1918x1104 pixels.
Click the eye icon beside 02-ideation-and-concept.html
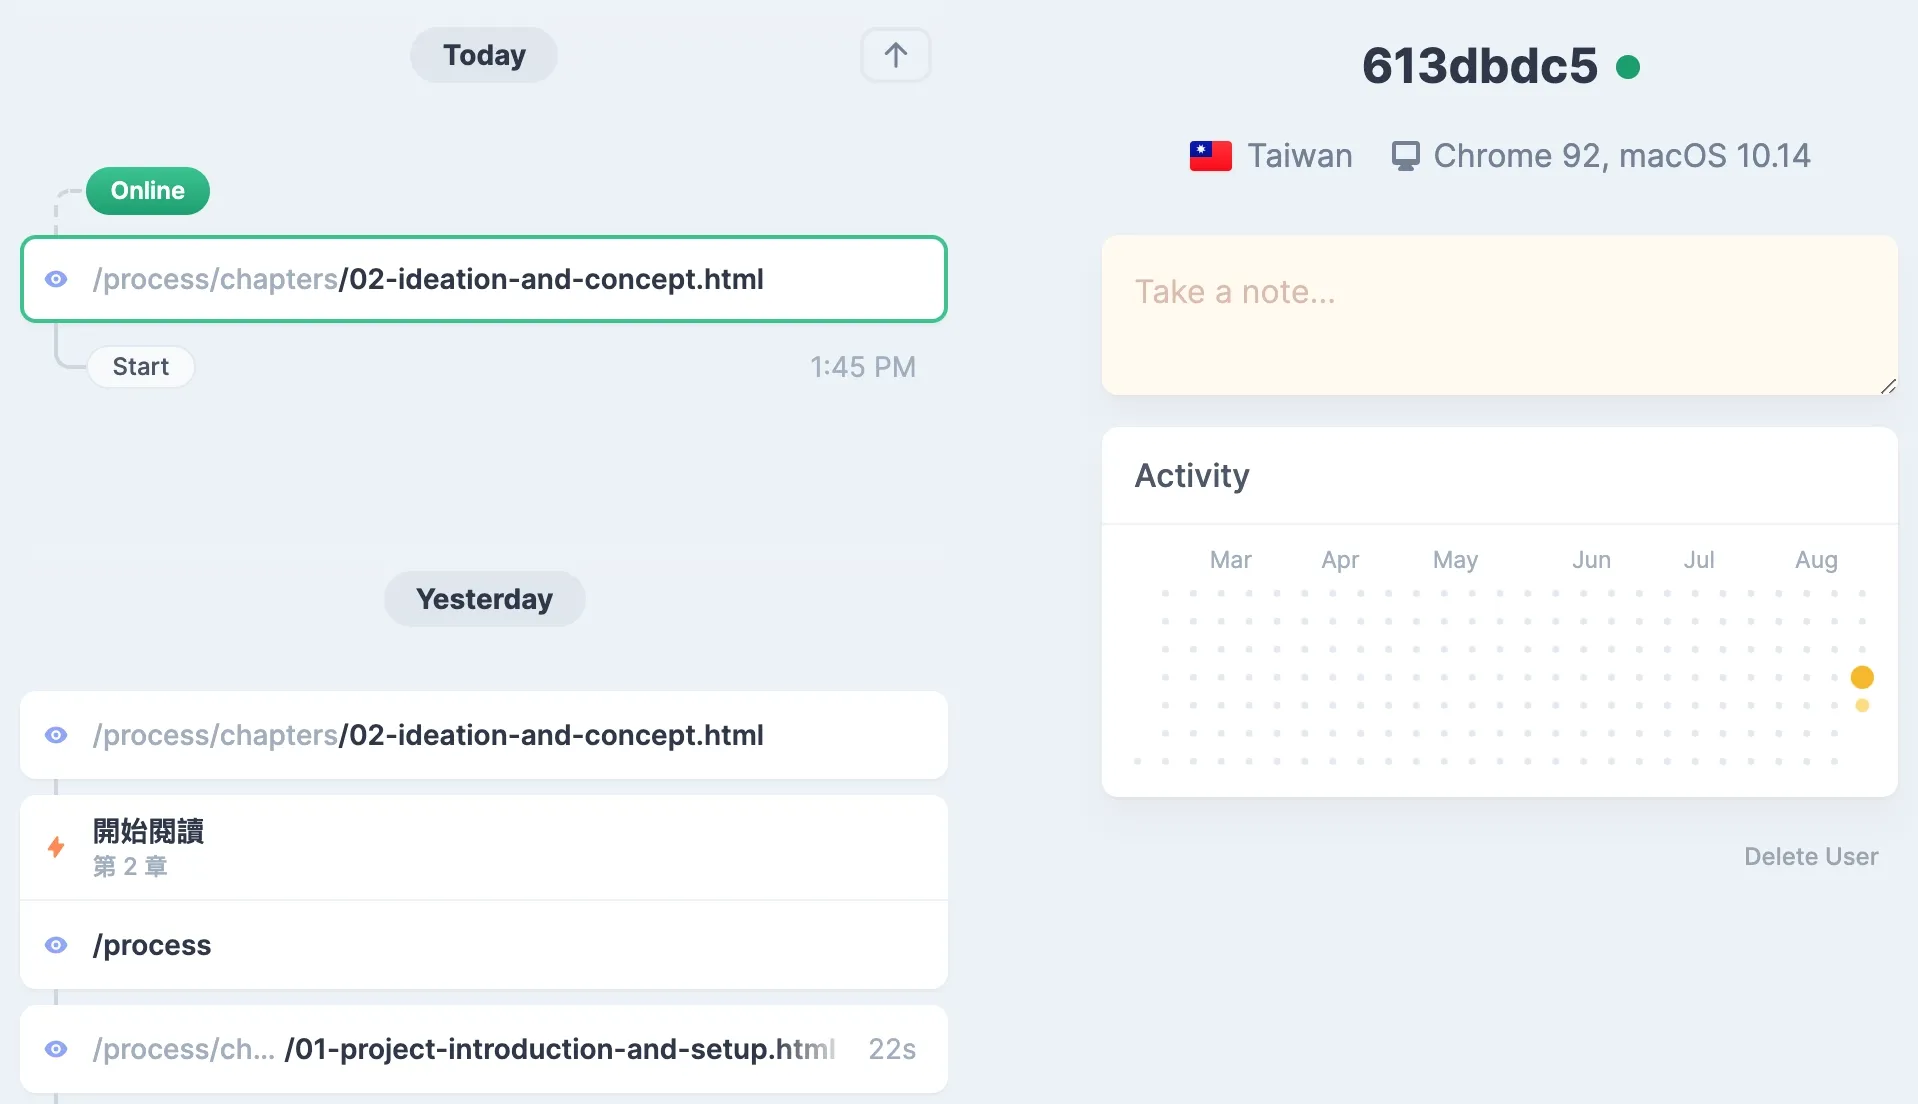coord(56,280)
